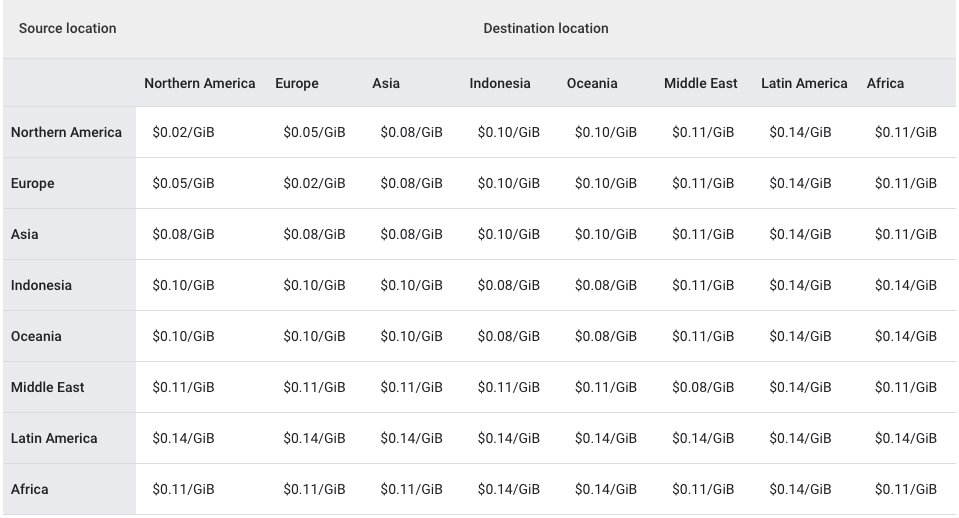Click the Northern America row label
959x518 pixels.
66,132
